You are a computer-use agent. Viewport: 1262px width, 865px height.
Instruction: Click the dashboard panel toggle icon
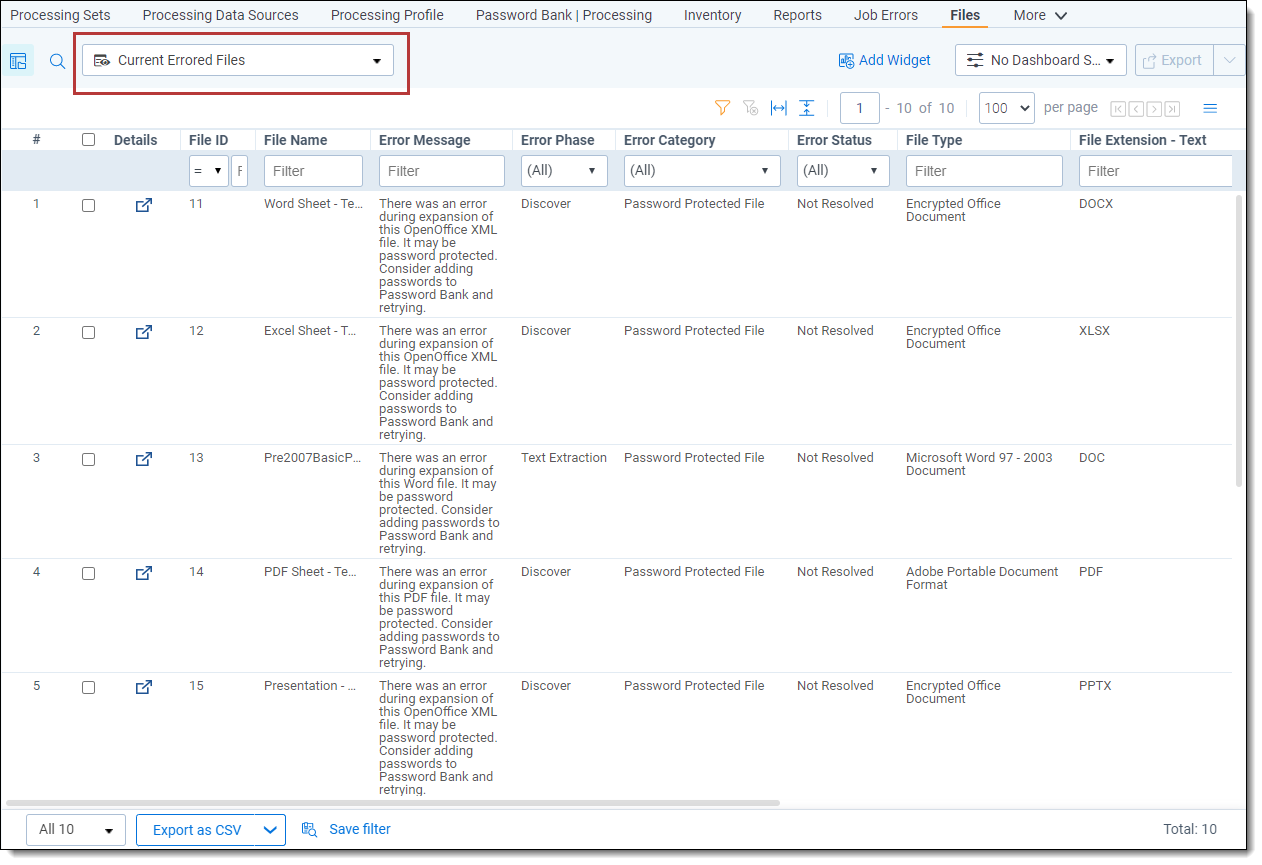(x=18, y=61)
